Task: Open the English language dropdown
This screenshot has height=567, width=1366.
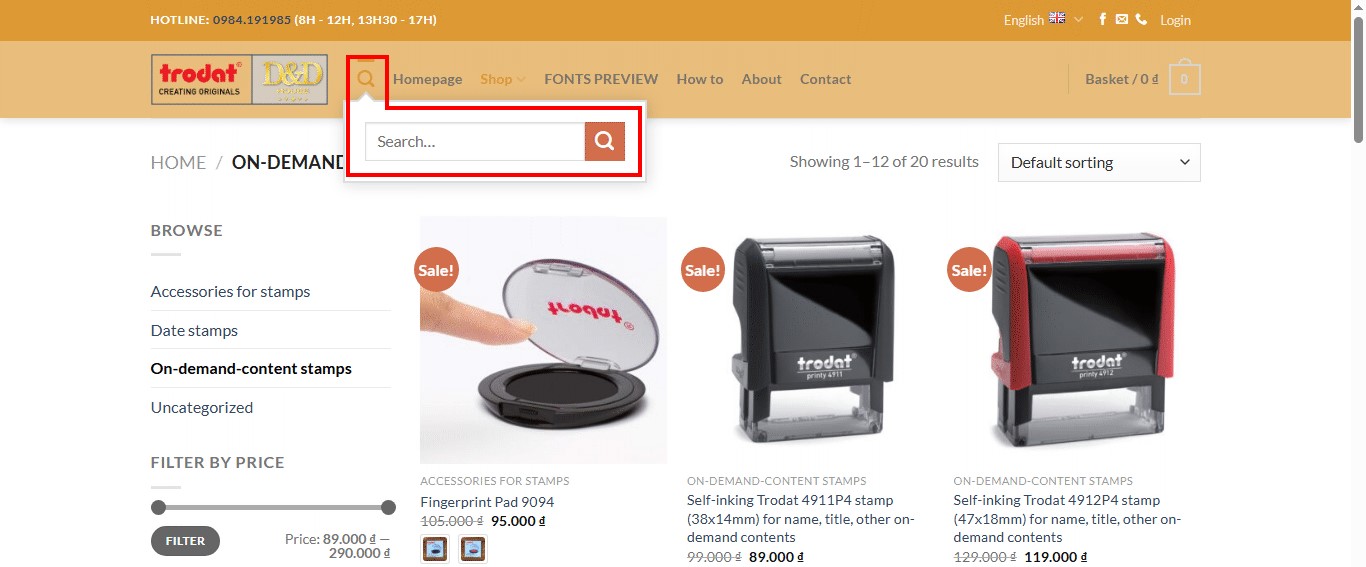Action: click(1043, 20)
